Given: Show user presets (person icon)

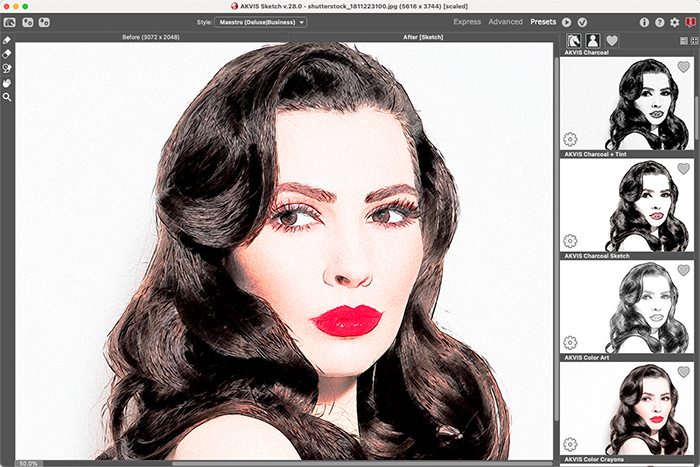Looking at the screenshot, I should tap(593, 41).
